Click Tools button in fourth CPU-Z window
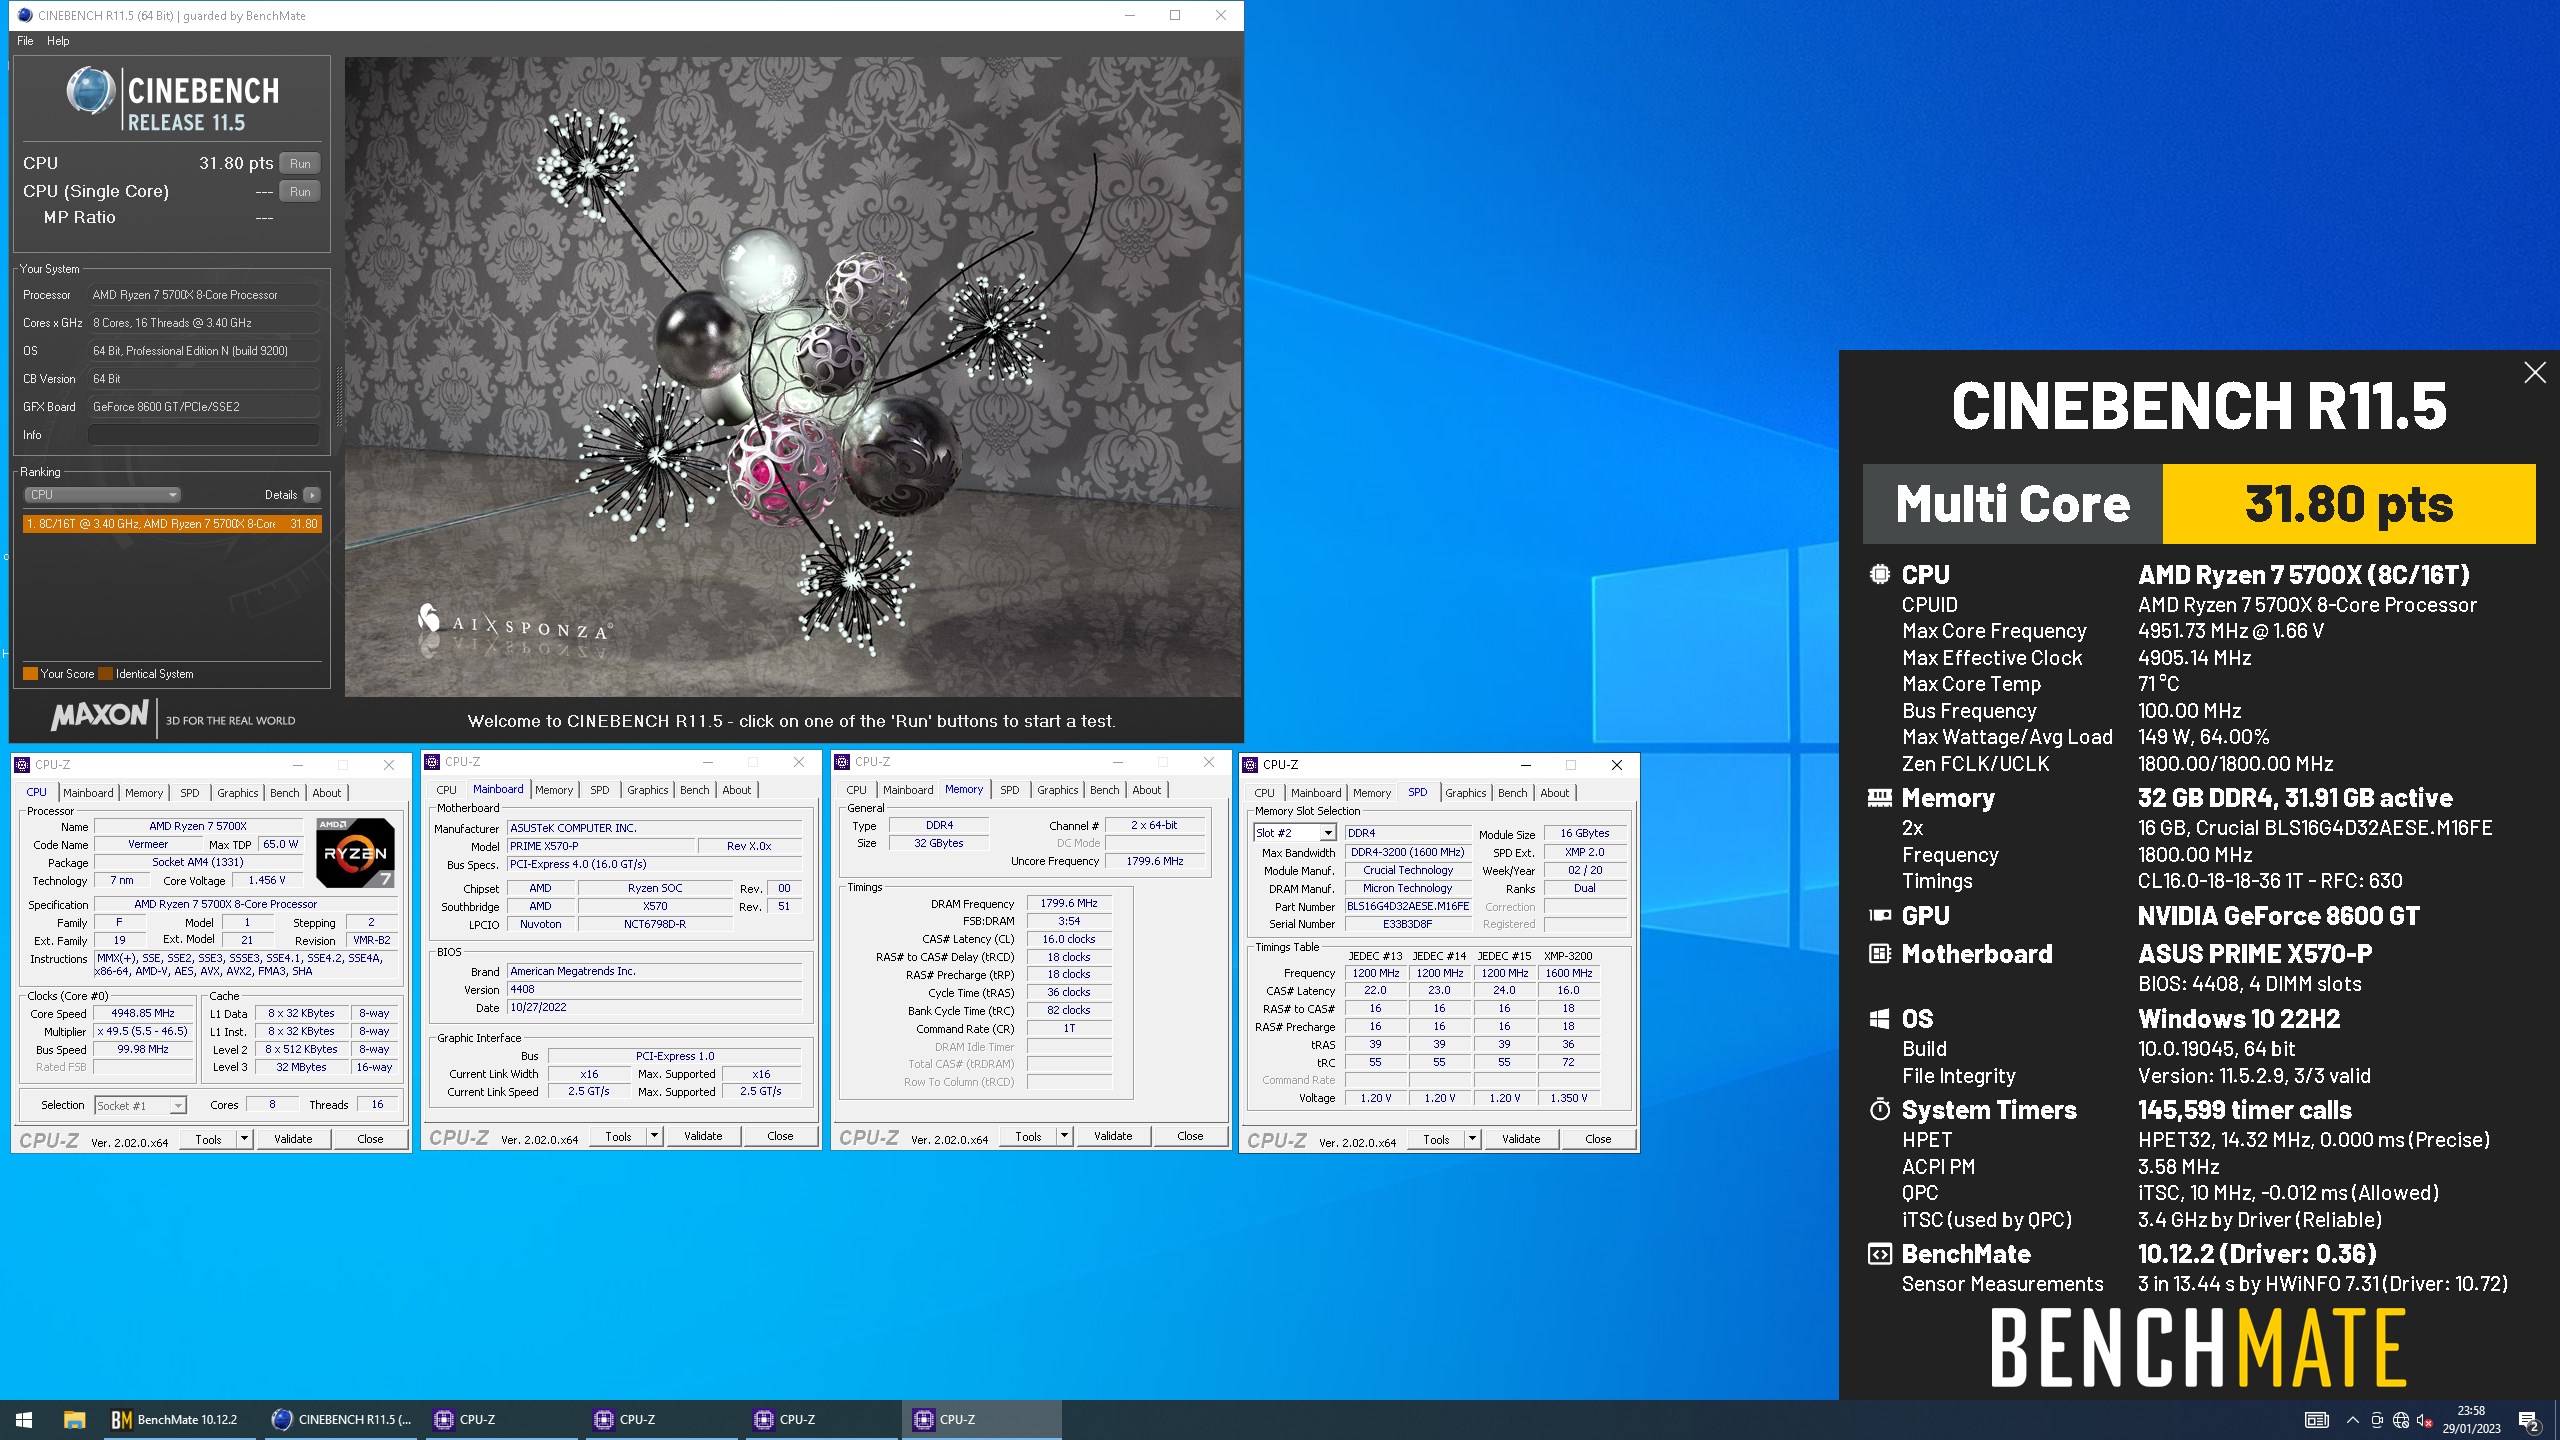This screenshot has width=2560, height=1440. click(1436, 1139)
